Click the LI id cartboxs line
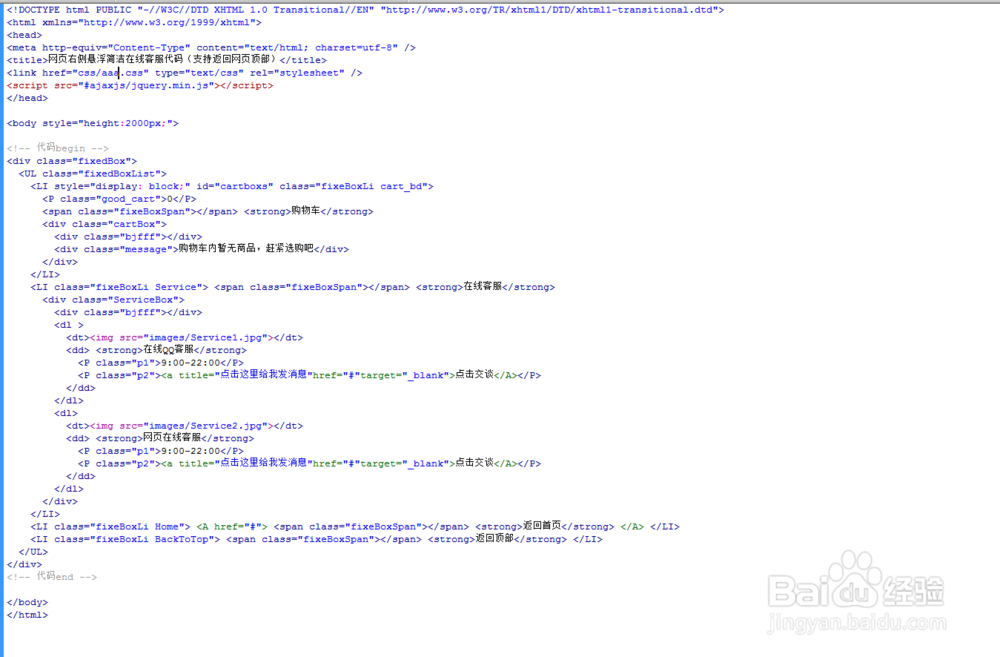 pyautogui.click(x=232, y=186)
